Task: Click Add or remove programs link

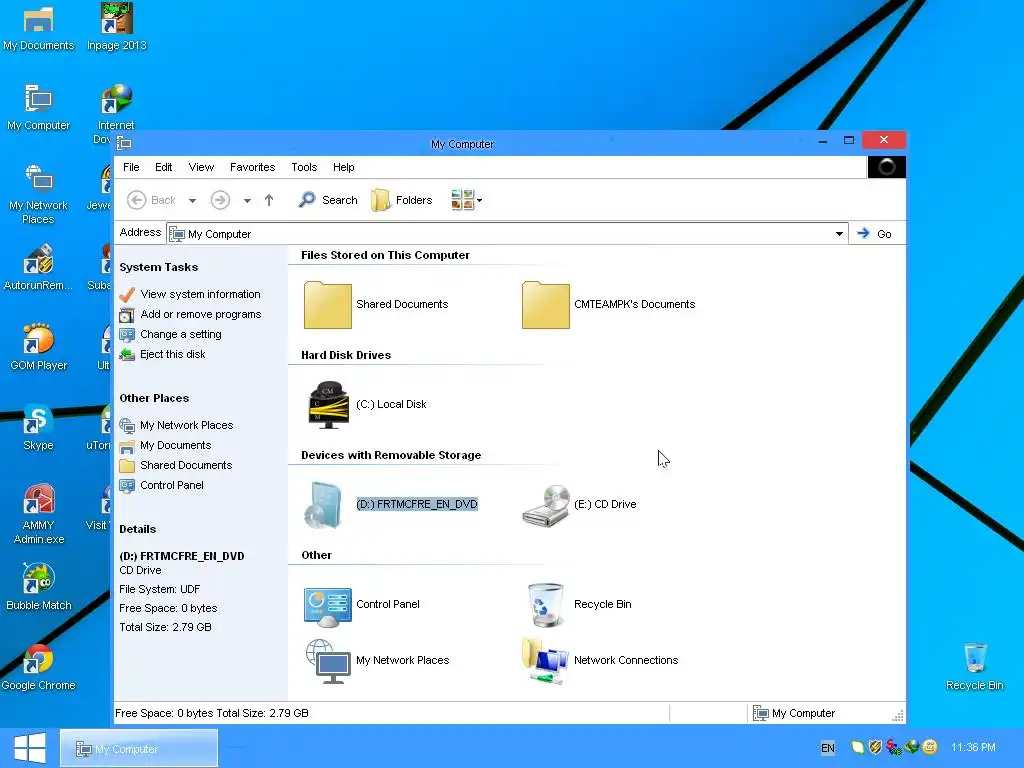Action: 201,315
